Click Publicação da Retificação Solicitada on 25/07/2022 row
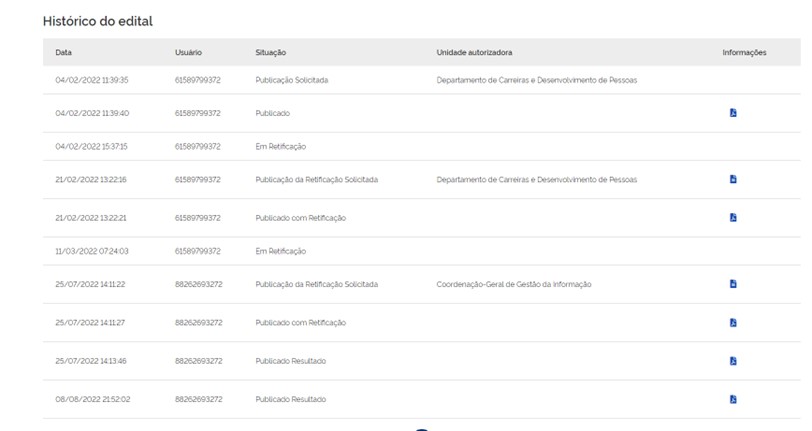Image resolution: width=812 pixels, height=431 pixels. click(x=316, y=284)
